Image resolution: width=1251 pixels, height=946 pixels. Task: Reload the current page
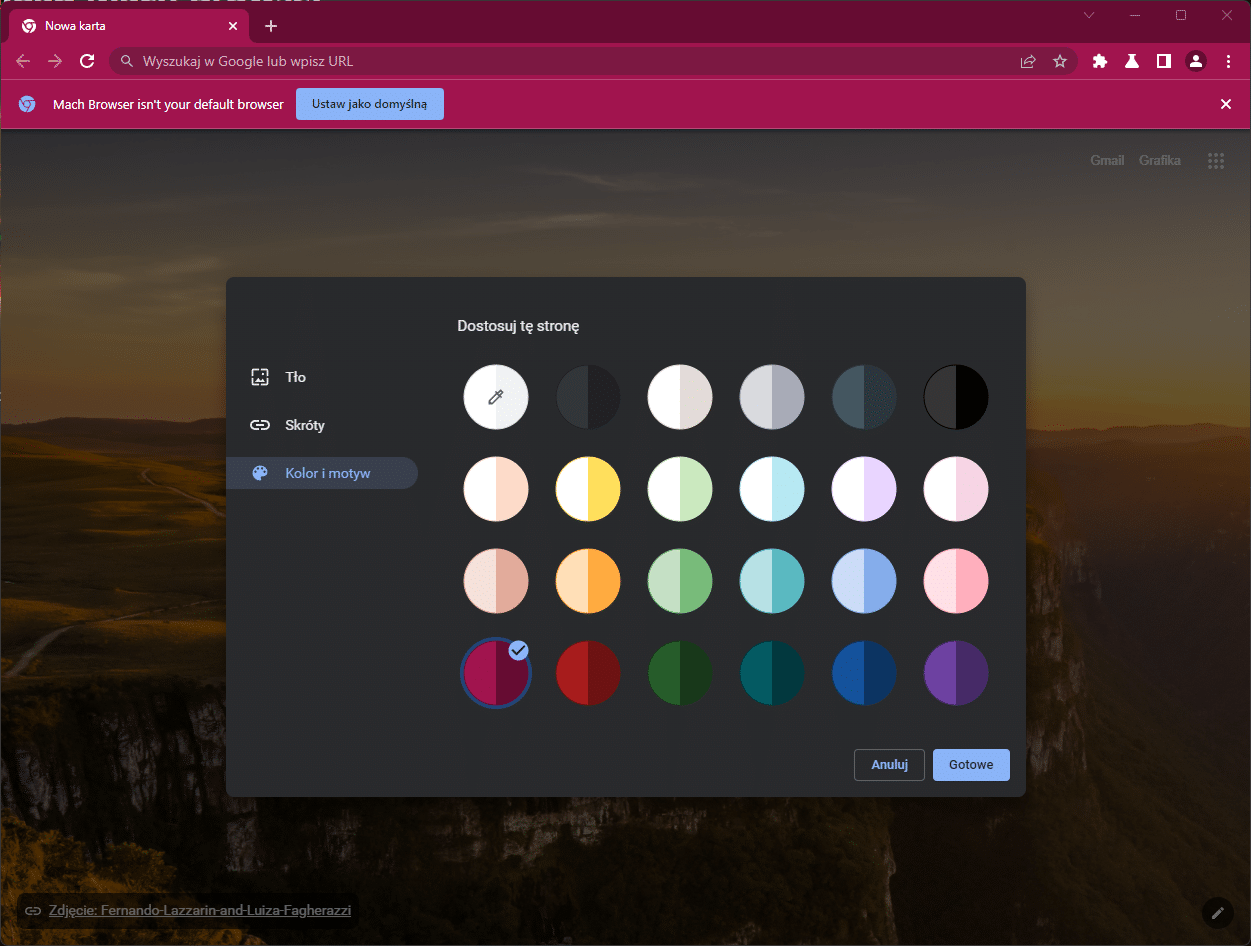(x=87, y=61)
